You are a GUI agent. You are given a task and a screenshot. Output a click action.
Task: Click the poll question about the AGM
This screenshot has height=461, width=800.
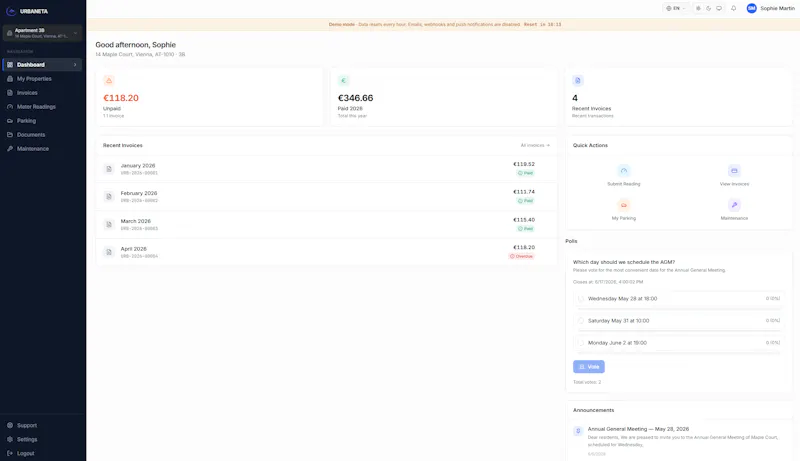[624, 262]
